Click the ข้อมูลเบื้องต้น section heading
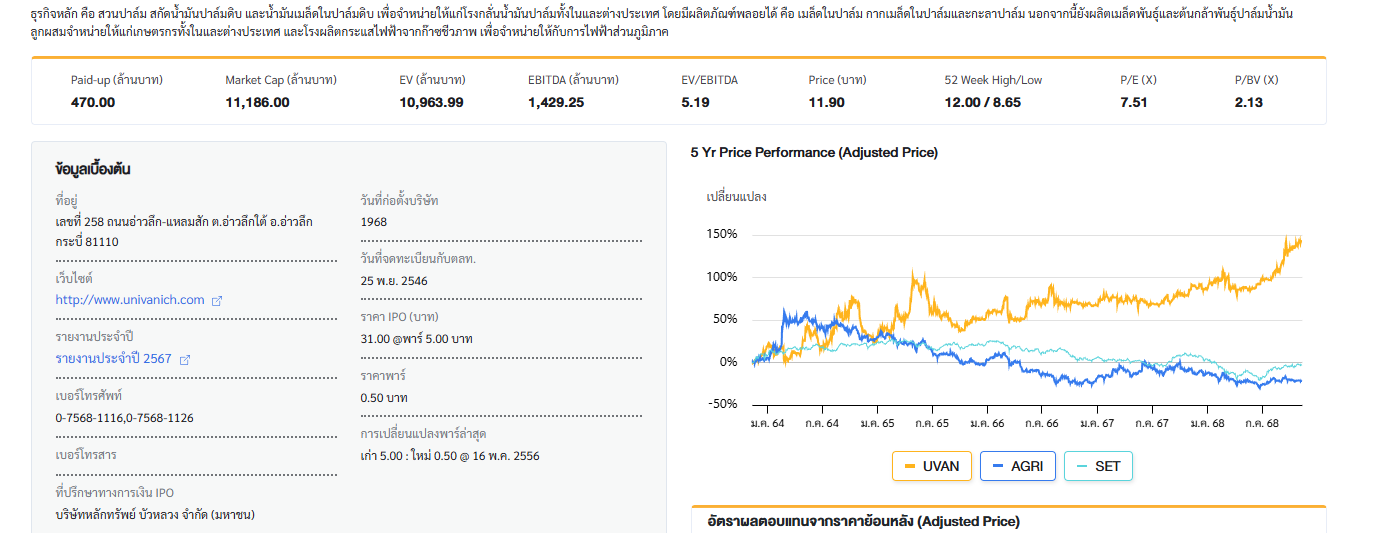The width and height of the screenshot is (1389, 533). click(93, 169)
